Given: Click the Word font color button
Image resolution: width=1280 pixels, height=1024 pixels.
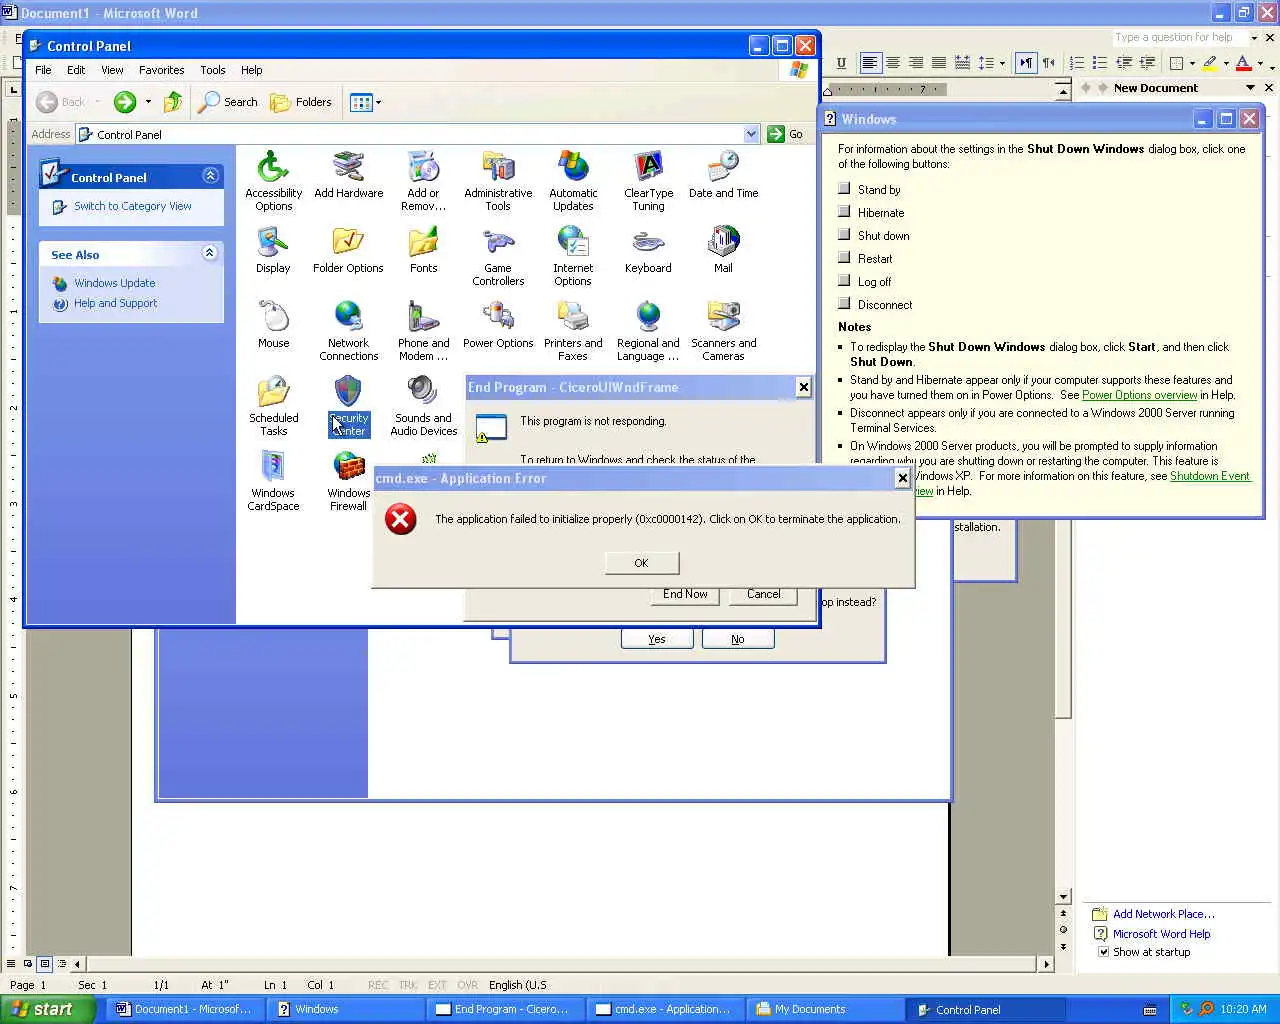Looking at the screenshot, I should (1243, 63).
